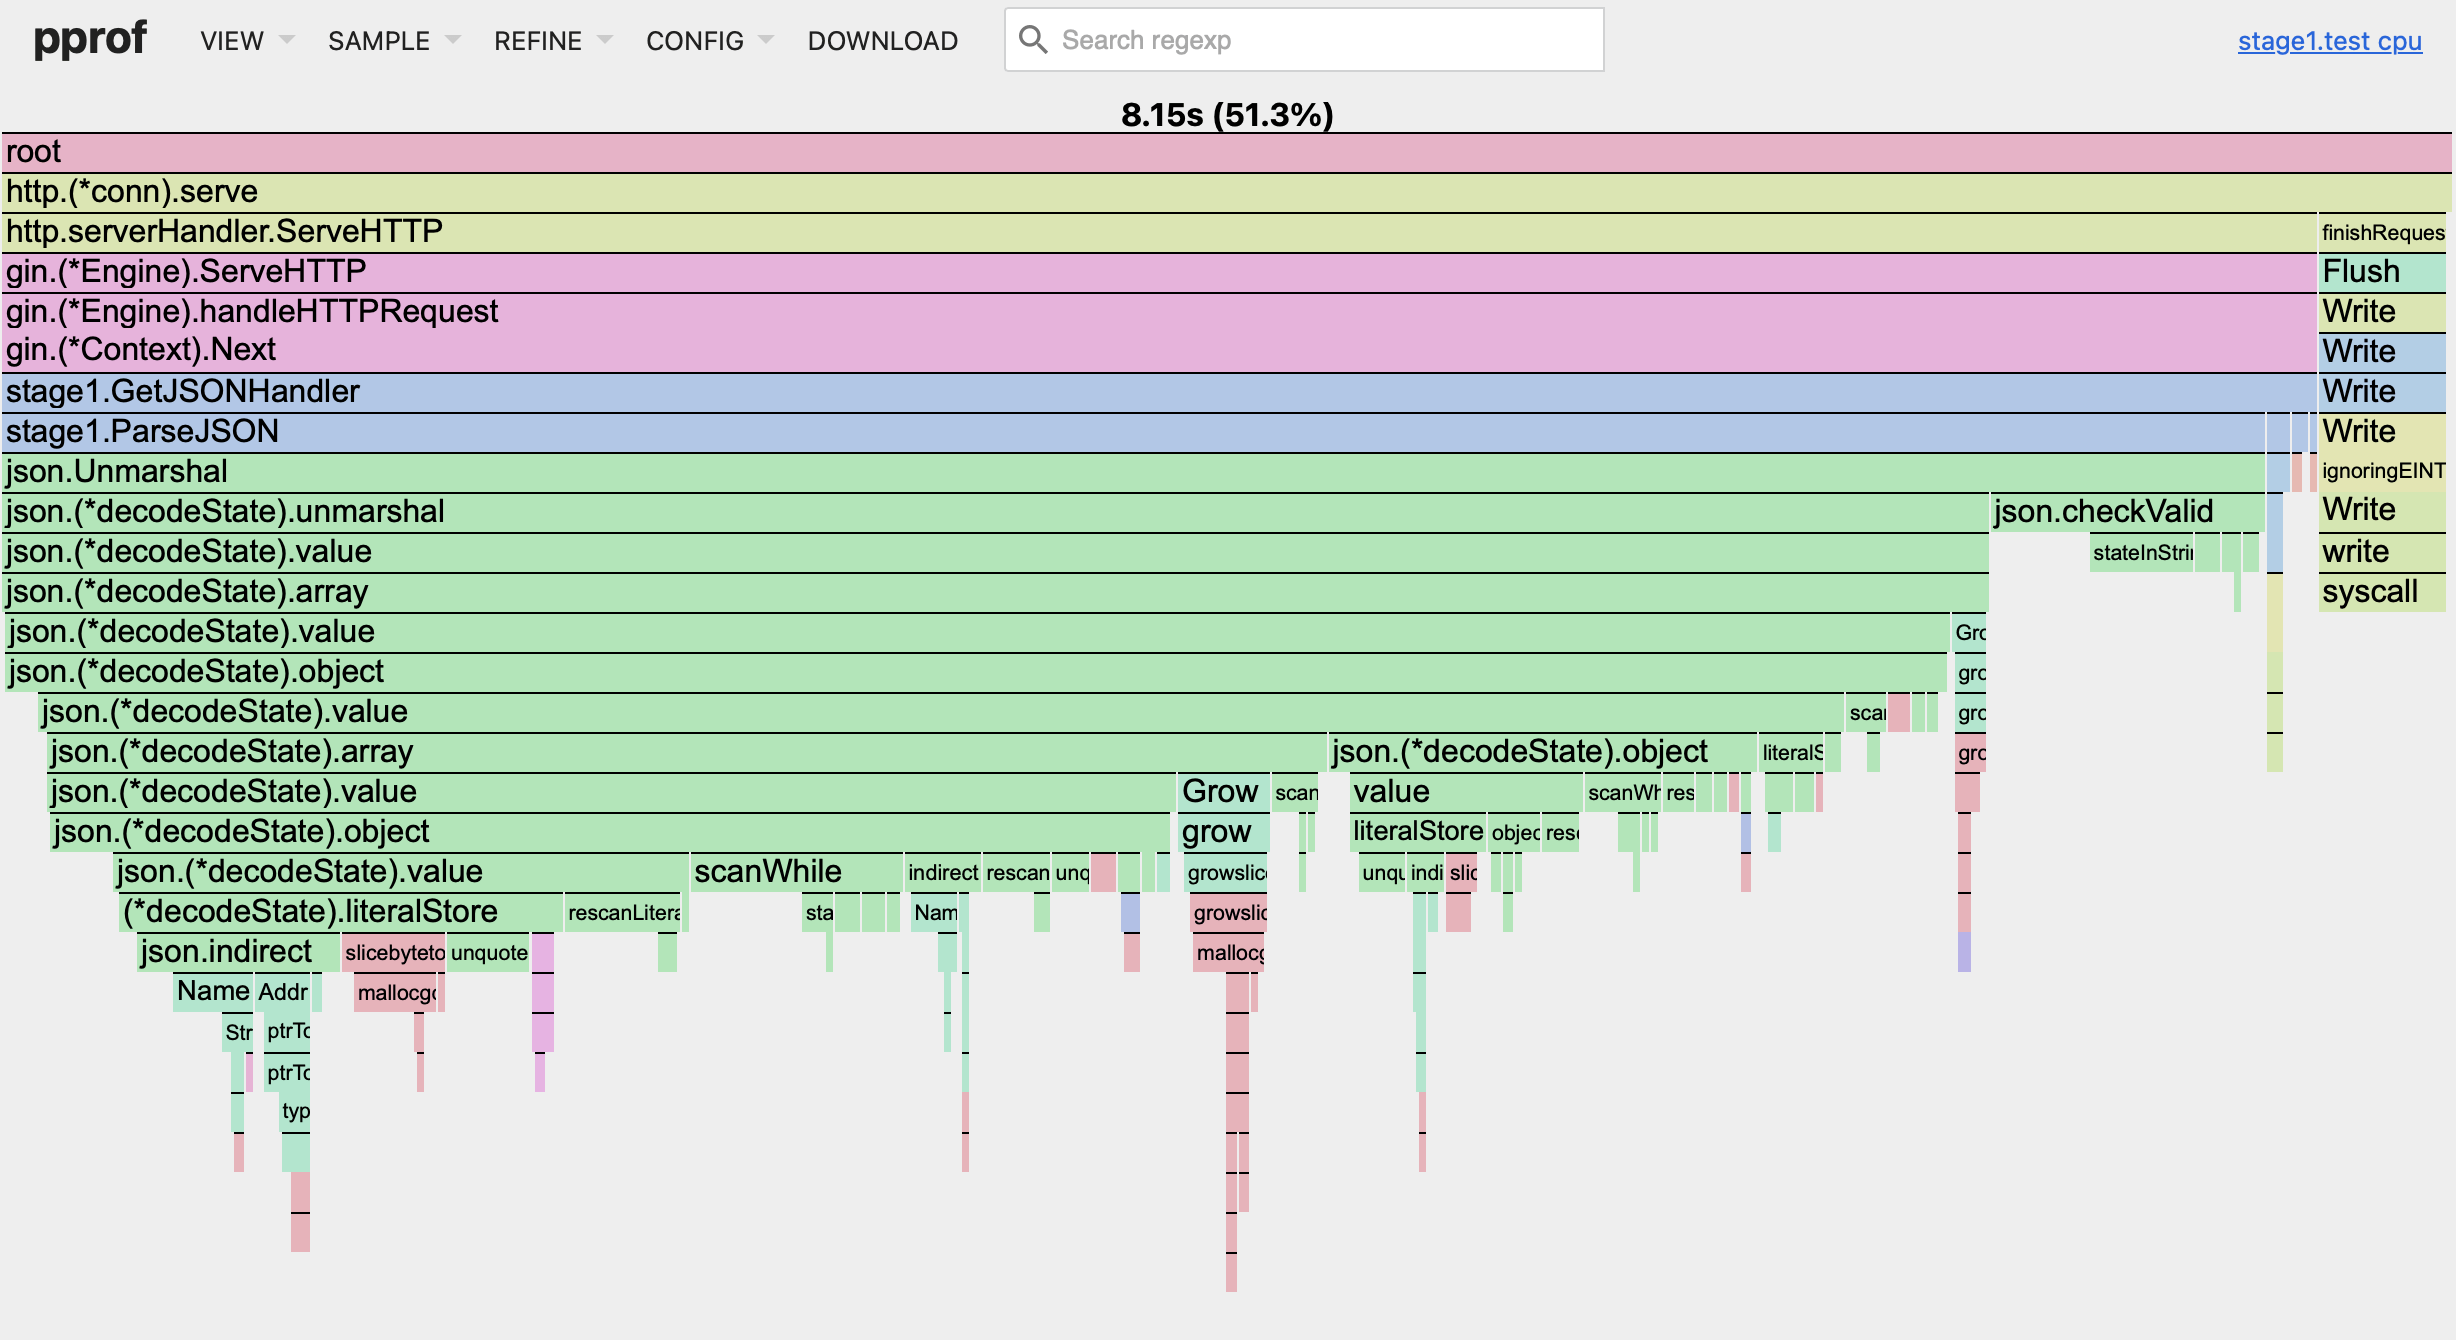The width and height of the screenshot is (2456, 1340).
Task: Expand the VIEW dropdown arrow
Action: [287, 41]
